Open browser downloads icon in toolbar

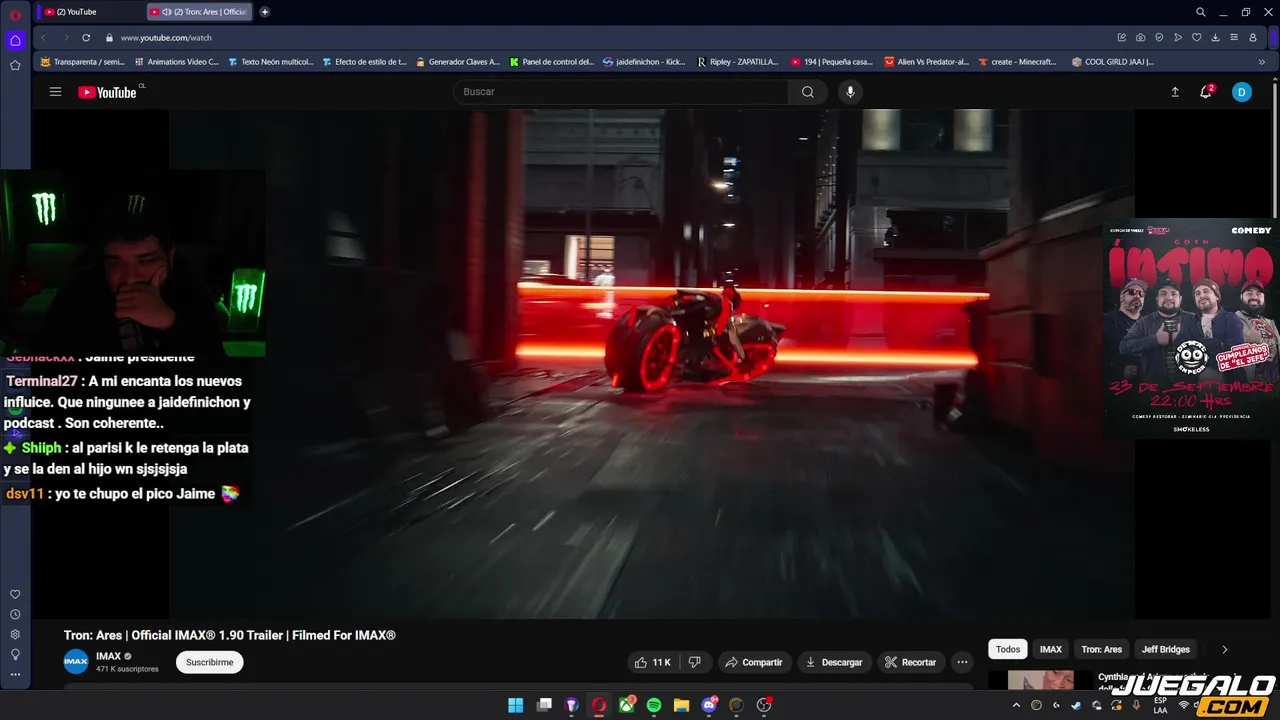coord(1215,37)
